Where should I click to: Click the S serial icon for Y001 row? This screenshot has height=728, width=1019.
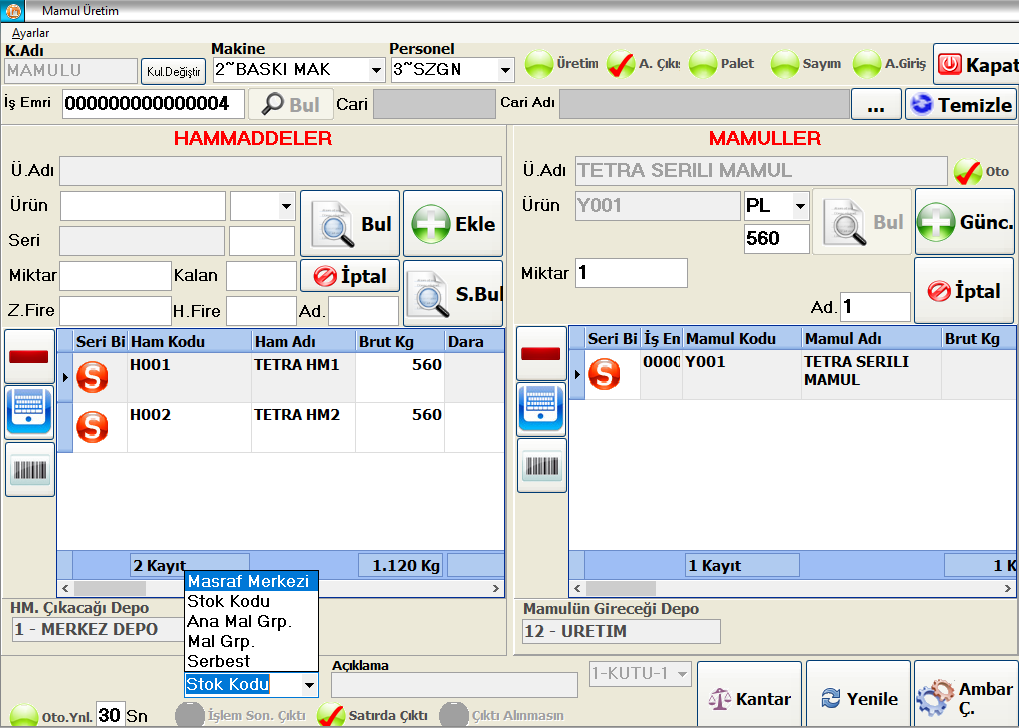click(604, 374)
